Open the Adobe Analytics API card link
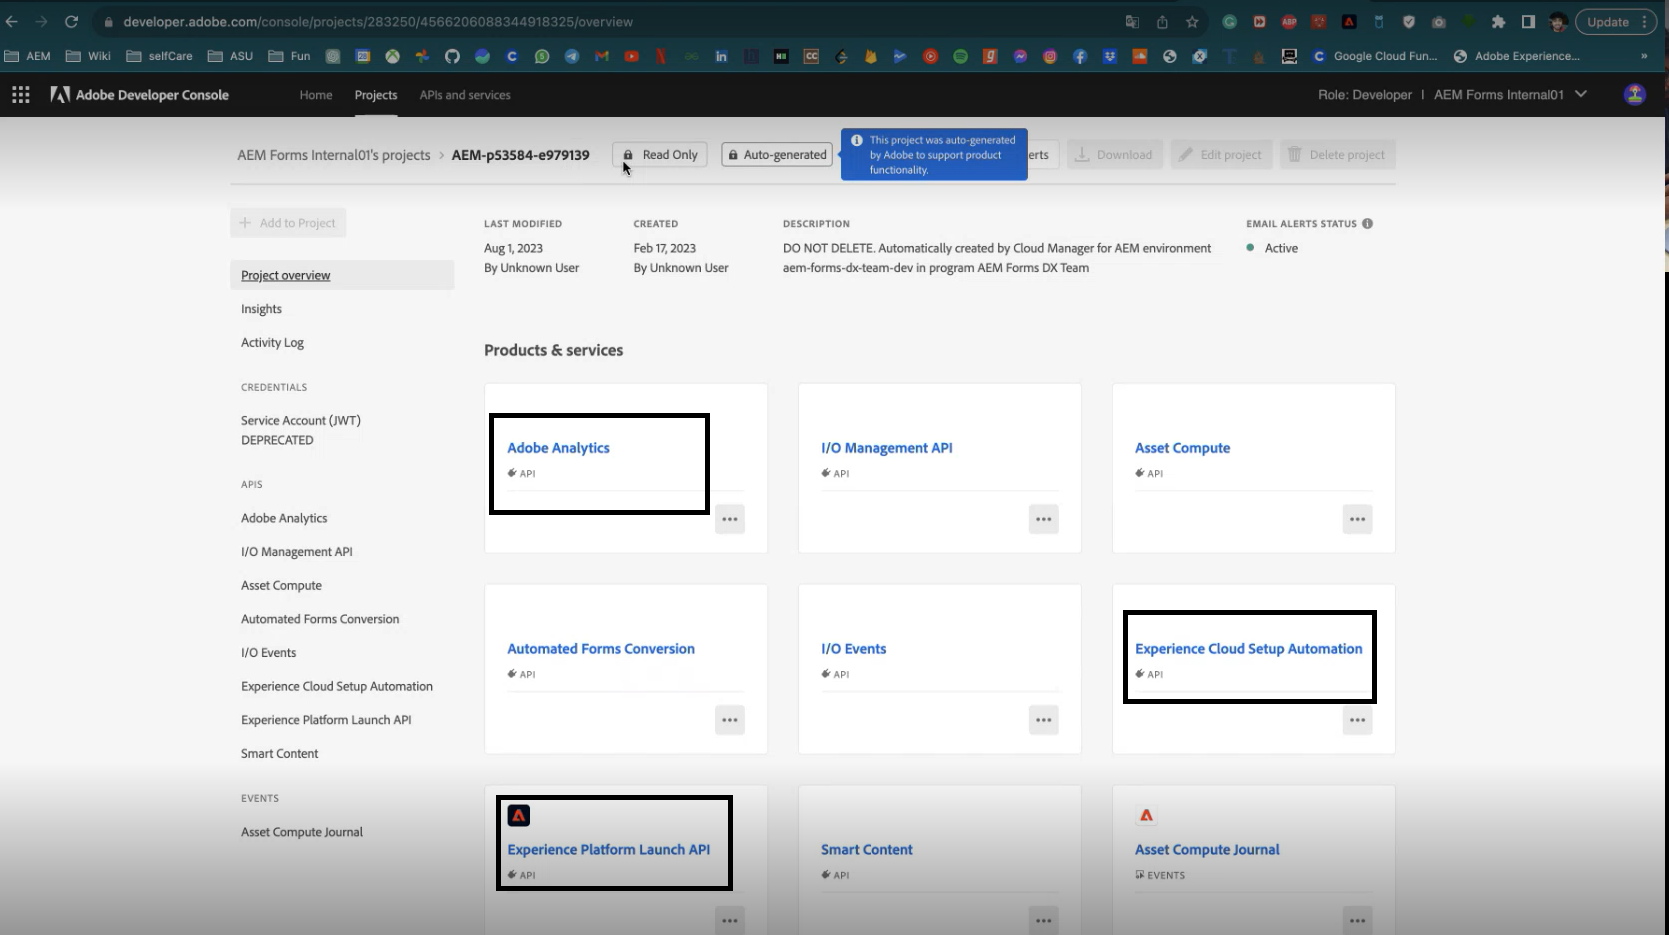This screenshot has width=1669, height=935. click(558, 448)
